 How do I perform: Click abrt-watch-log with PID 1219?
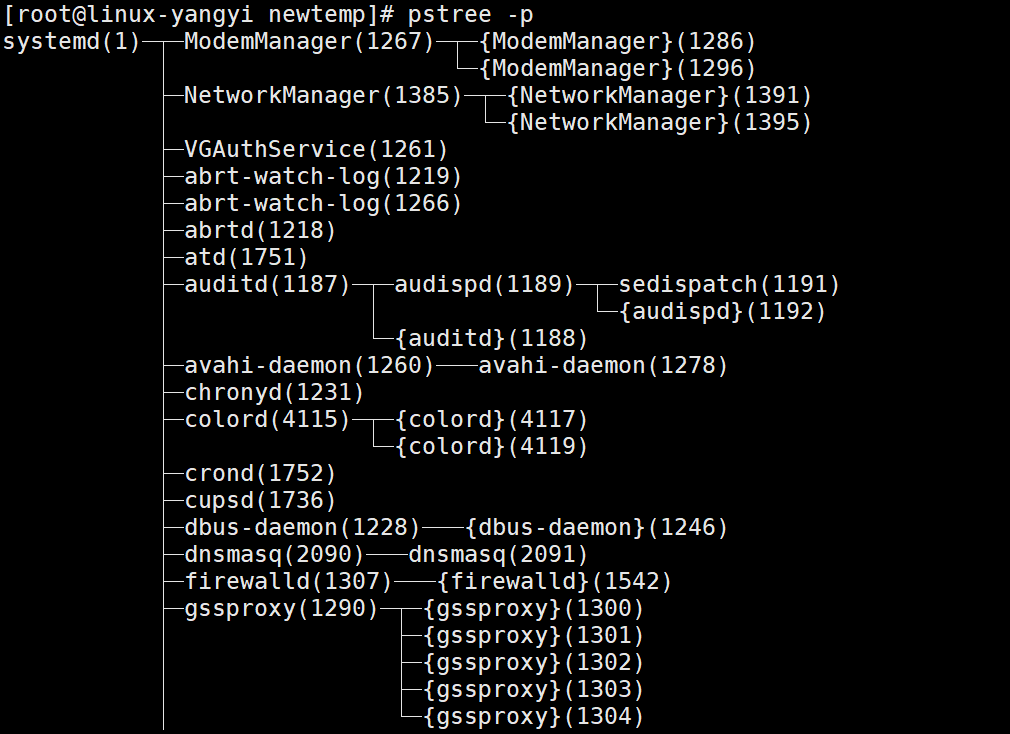pyautogui.click(x=323, y=177)
